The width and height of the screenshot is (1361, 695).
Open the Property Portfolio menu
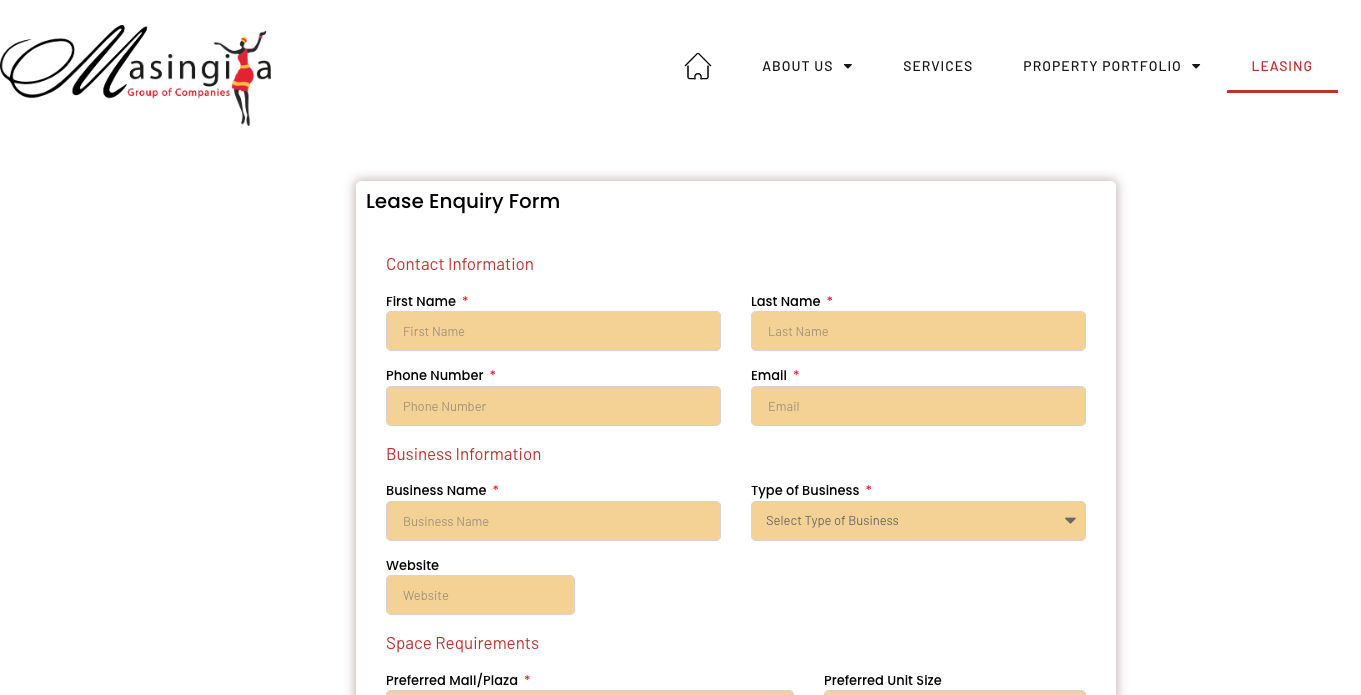[x=1101, y=66]
